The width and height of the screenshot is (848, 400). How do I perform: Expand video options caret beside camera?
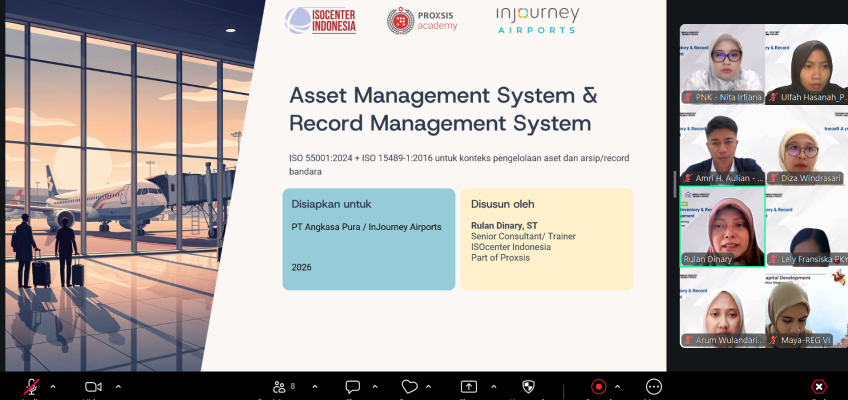118,387
